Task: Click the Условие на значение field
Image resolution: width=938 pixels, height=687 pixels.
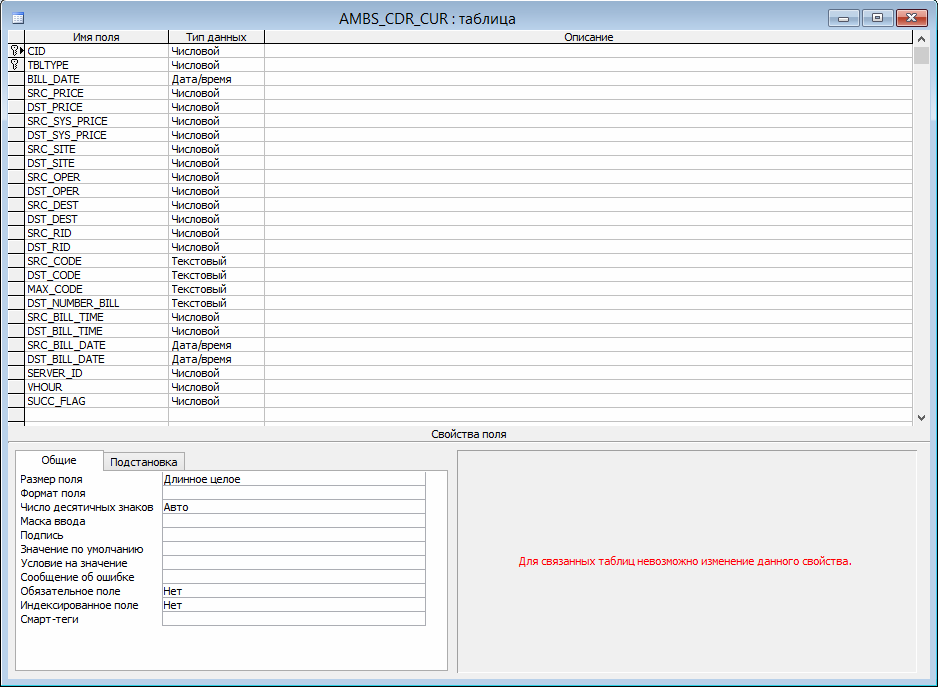Action: [294, 563]
